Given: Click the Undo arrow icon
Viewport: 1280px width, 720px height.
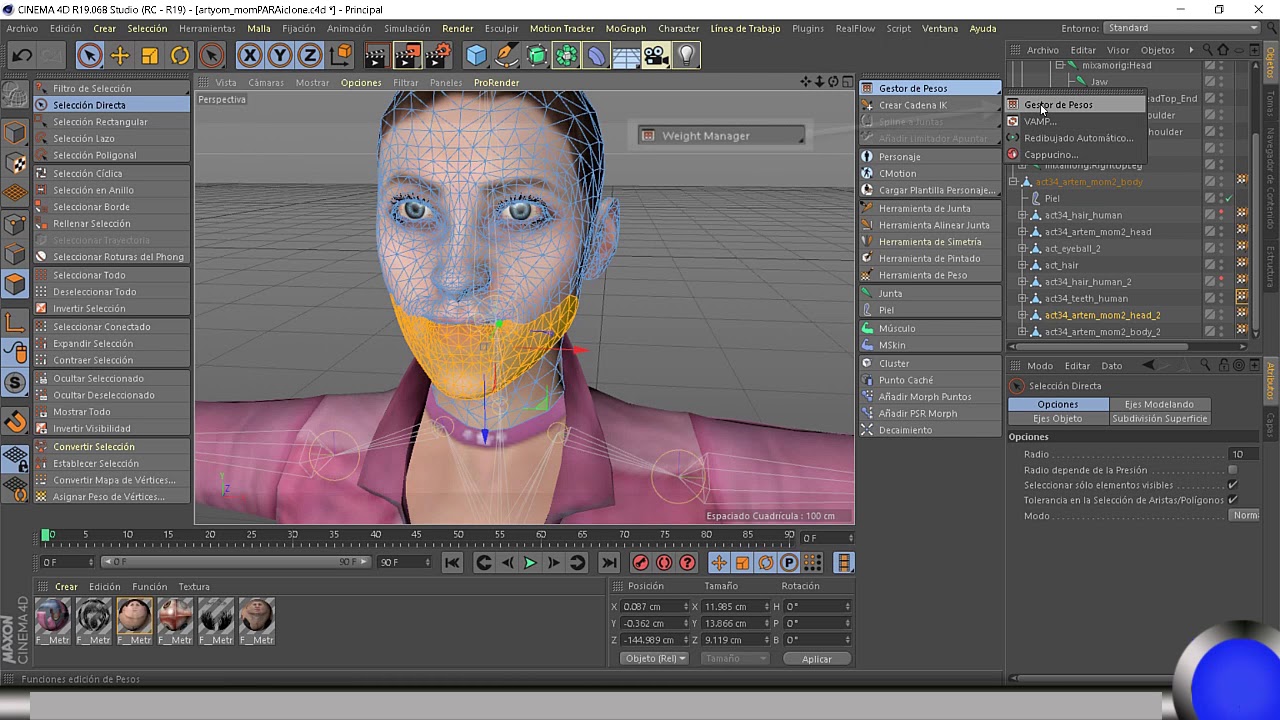Looking at the screenshot, I should pyautogui.click(x=21, y=56).
